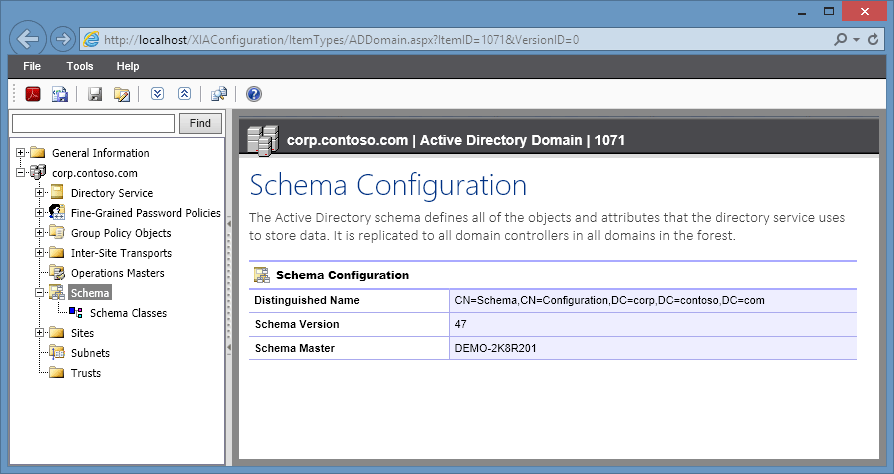Viewport: 894px width, 474px height.
Task: Click the Inter-Site Transports folder icon
Action: (57, 252)
